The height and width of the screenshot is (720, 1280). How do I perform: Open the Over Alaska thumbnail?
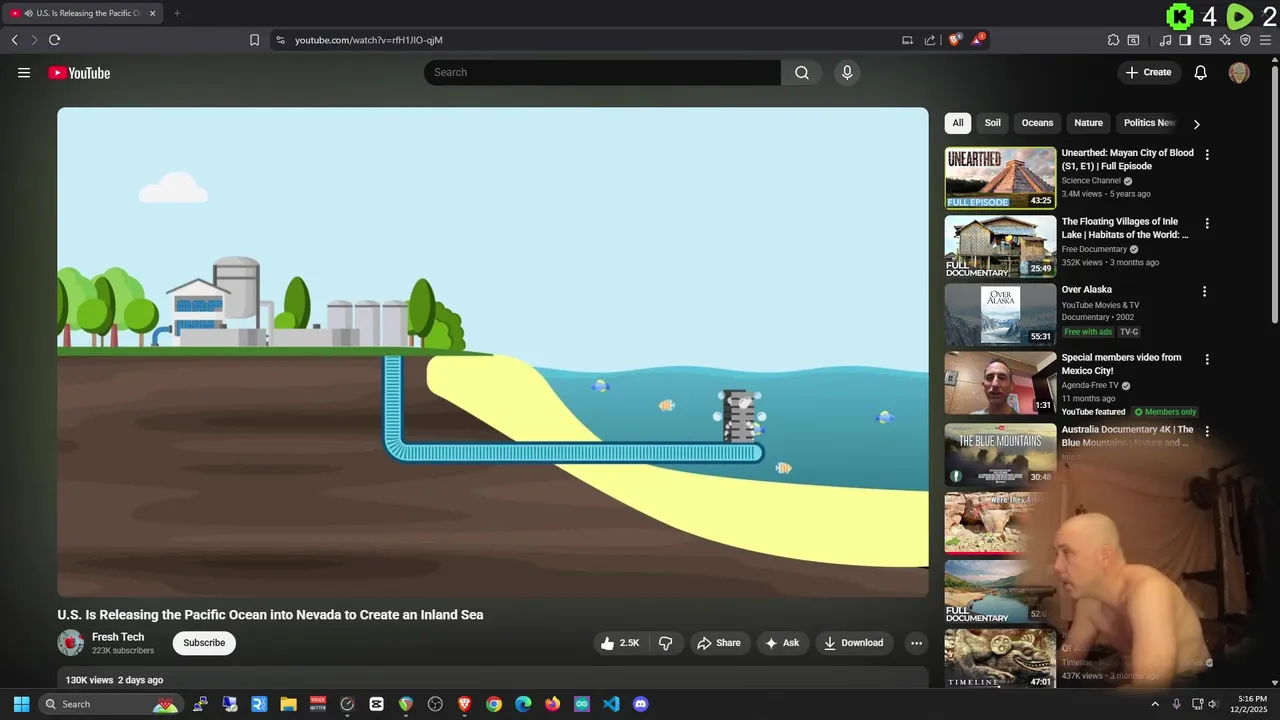1000,314
